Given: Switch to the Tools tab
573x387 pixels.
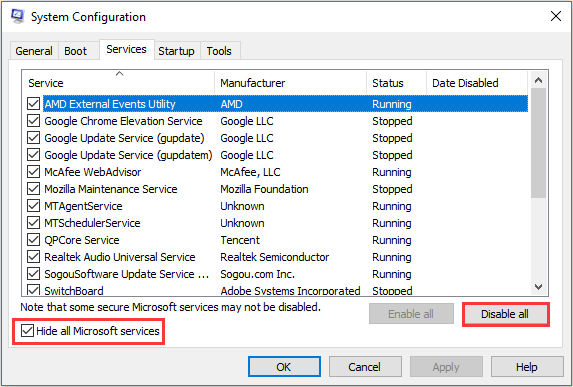Looking at the screenshot, I should click(x=219, y=51).
